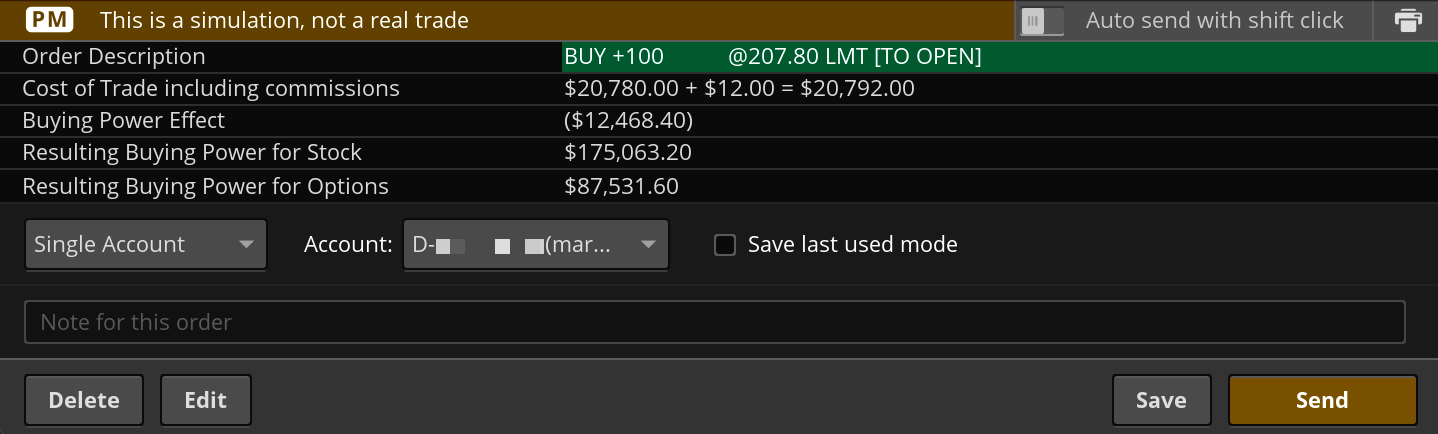Open the Single Account dropdown
Screen dimensions: 1438x434
click(145, 245)
